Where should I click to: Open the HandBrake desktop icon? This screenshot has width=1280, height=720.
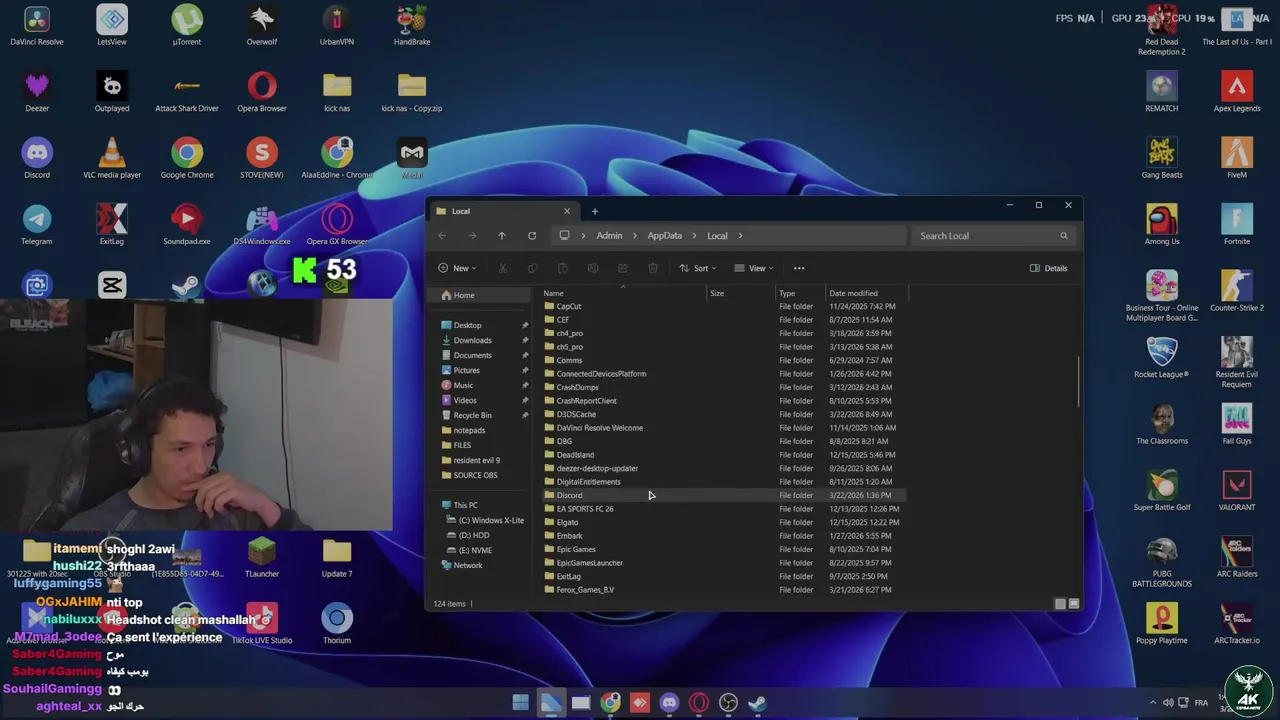[412, 27]
